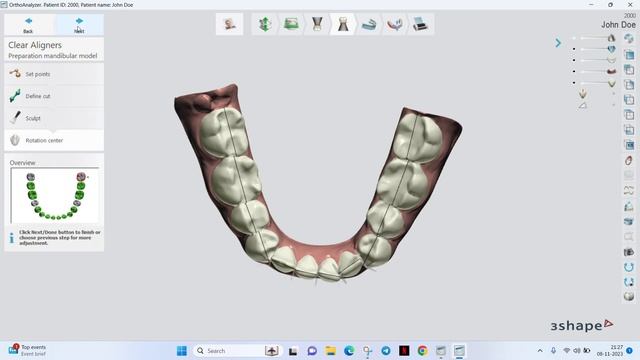Open File Explorer from the taskbar
The width and height of the screenshot is (640, 360).
point(331,351)
